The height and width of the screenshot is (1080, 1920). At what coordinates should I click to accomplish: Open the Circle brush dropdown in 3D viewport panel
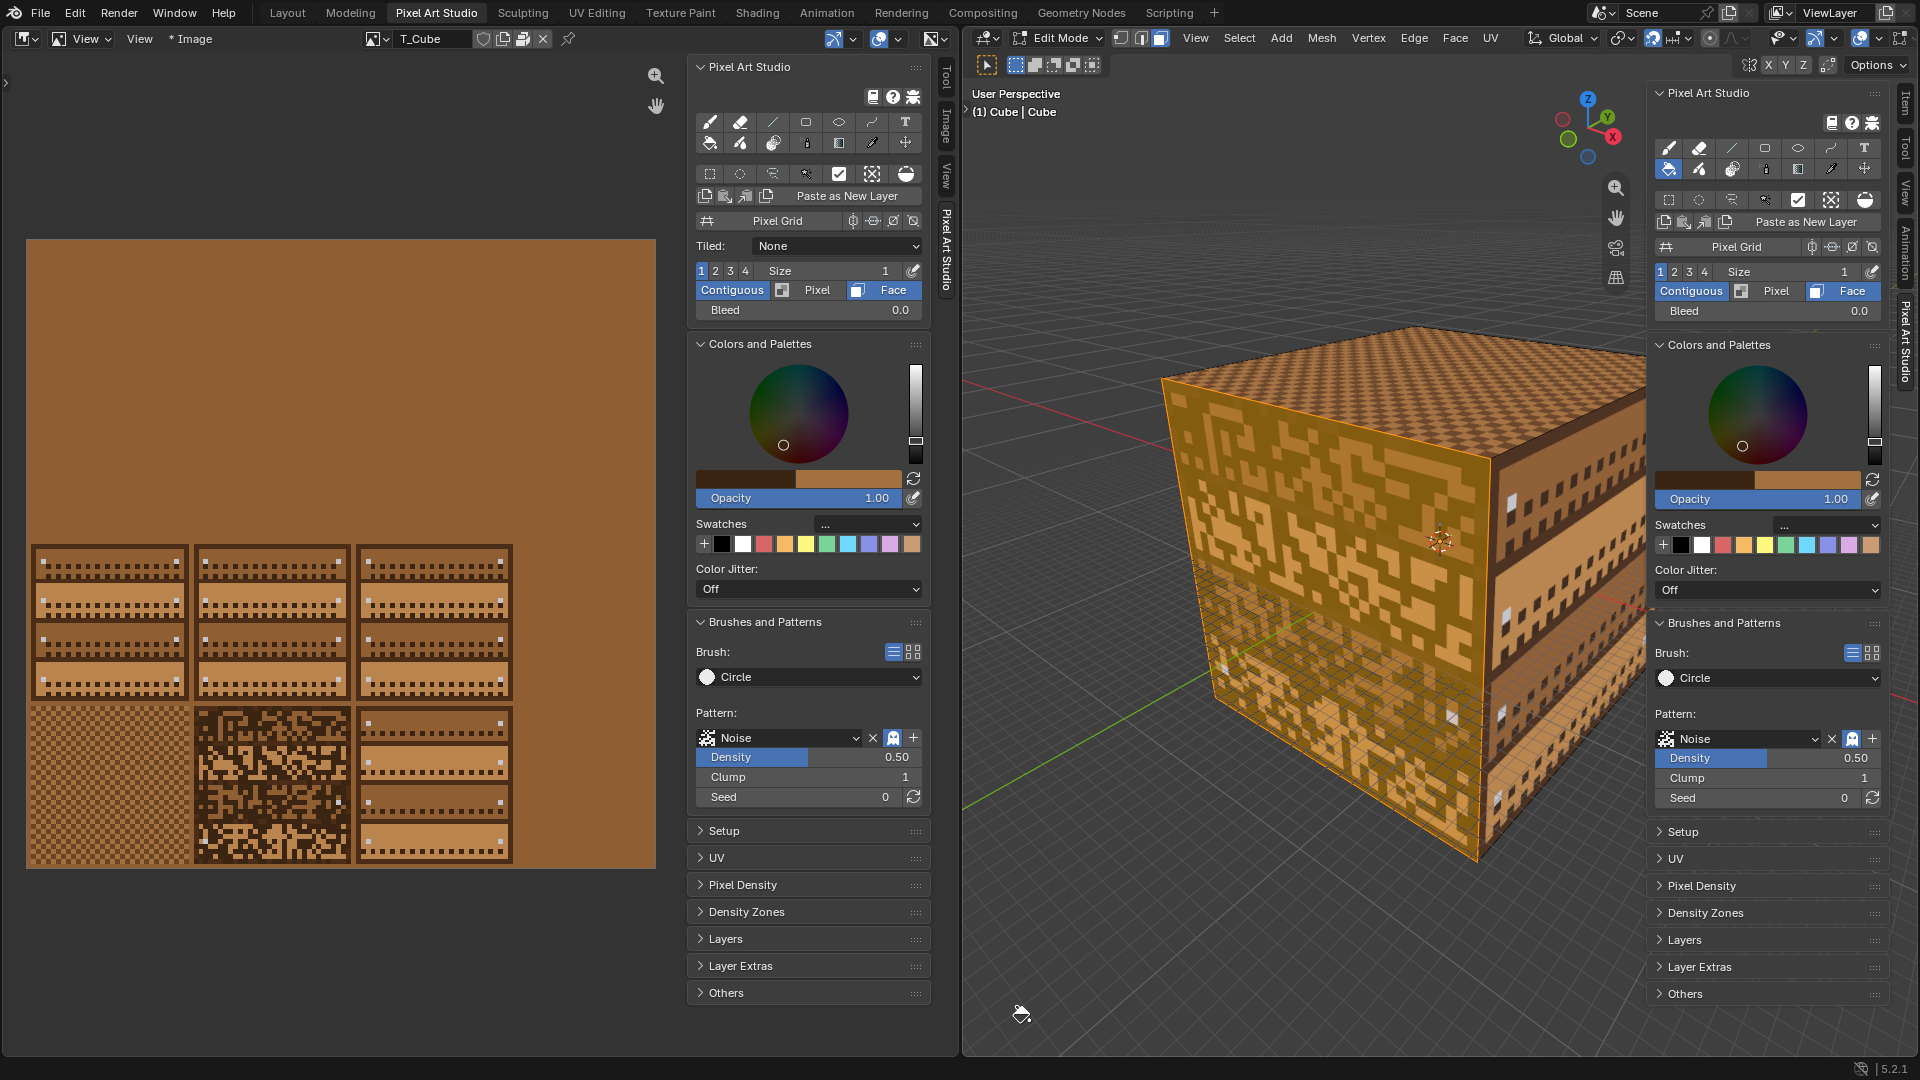tap(1767, 678)
